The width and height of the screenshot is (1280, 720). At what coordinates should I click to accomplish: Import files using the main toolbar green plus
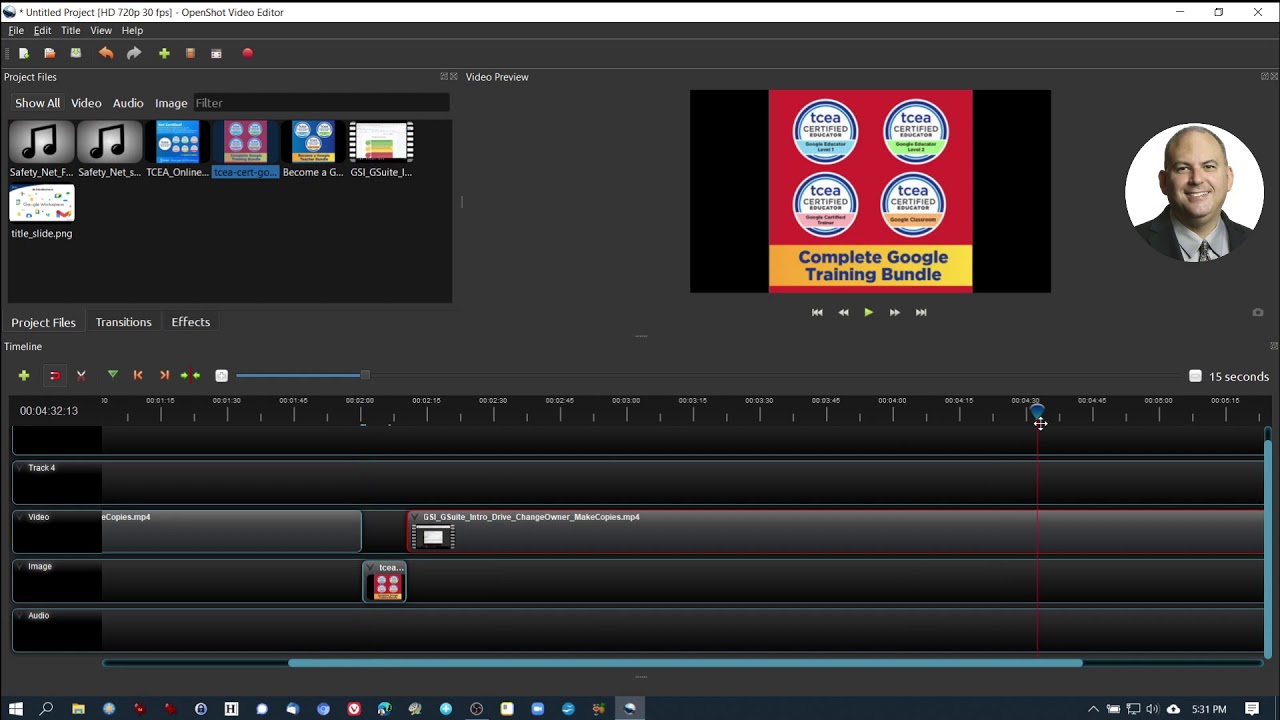pos(164,53)
